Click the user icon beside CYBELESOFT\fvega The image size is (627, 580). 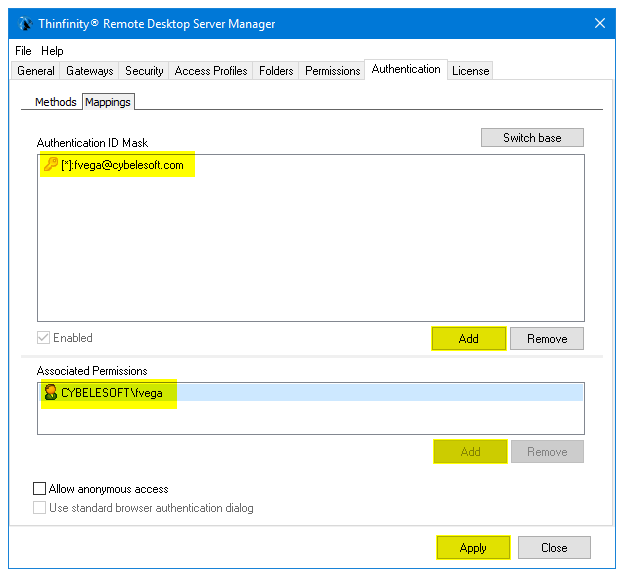point(51,392)
